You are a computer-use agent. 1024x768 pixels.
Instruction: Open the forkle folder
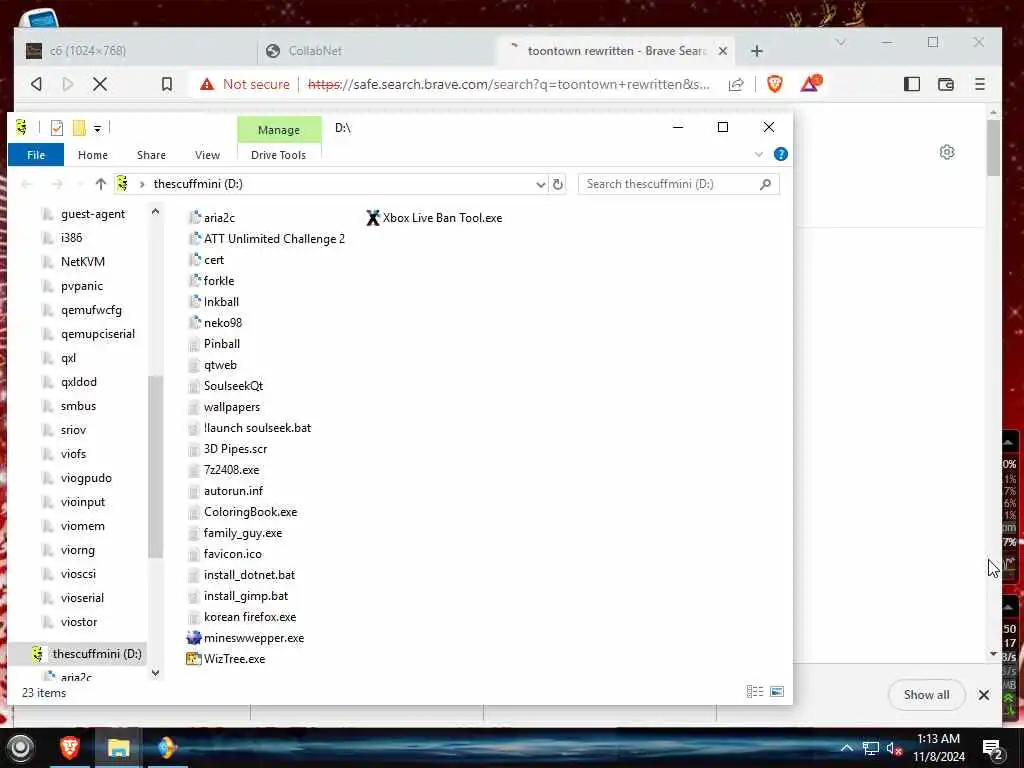point(210,281)
